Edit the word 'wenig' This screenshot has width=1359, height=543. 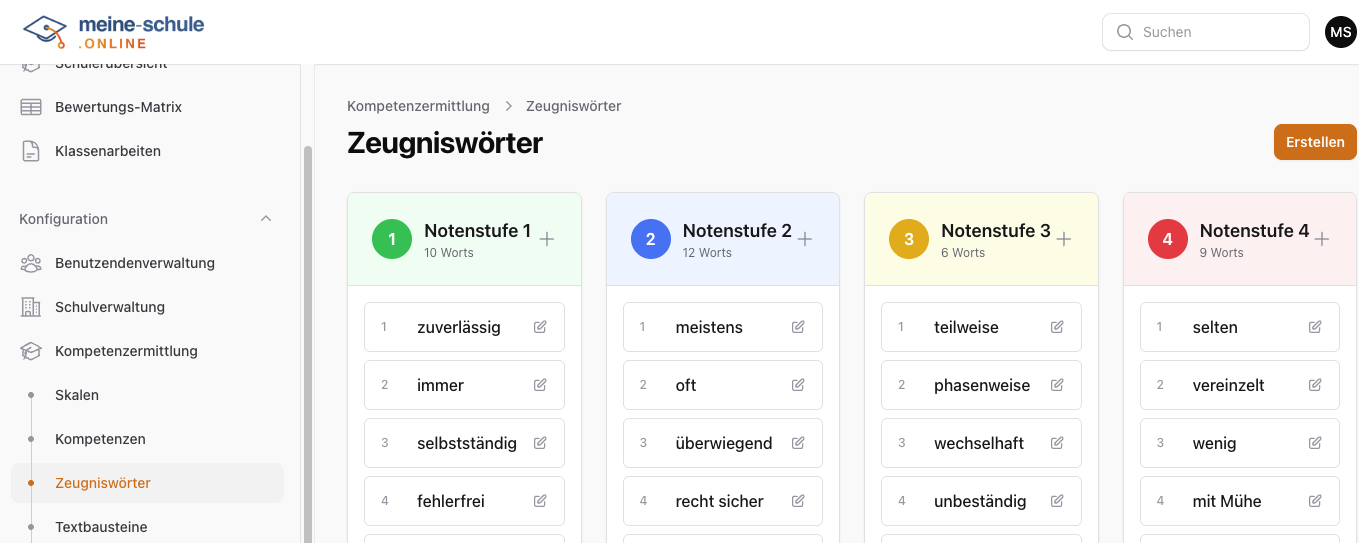point(1315,443)
